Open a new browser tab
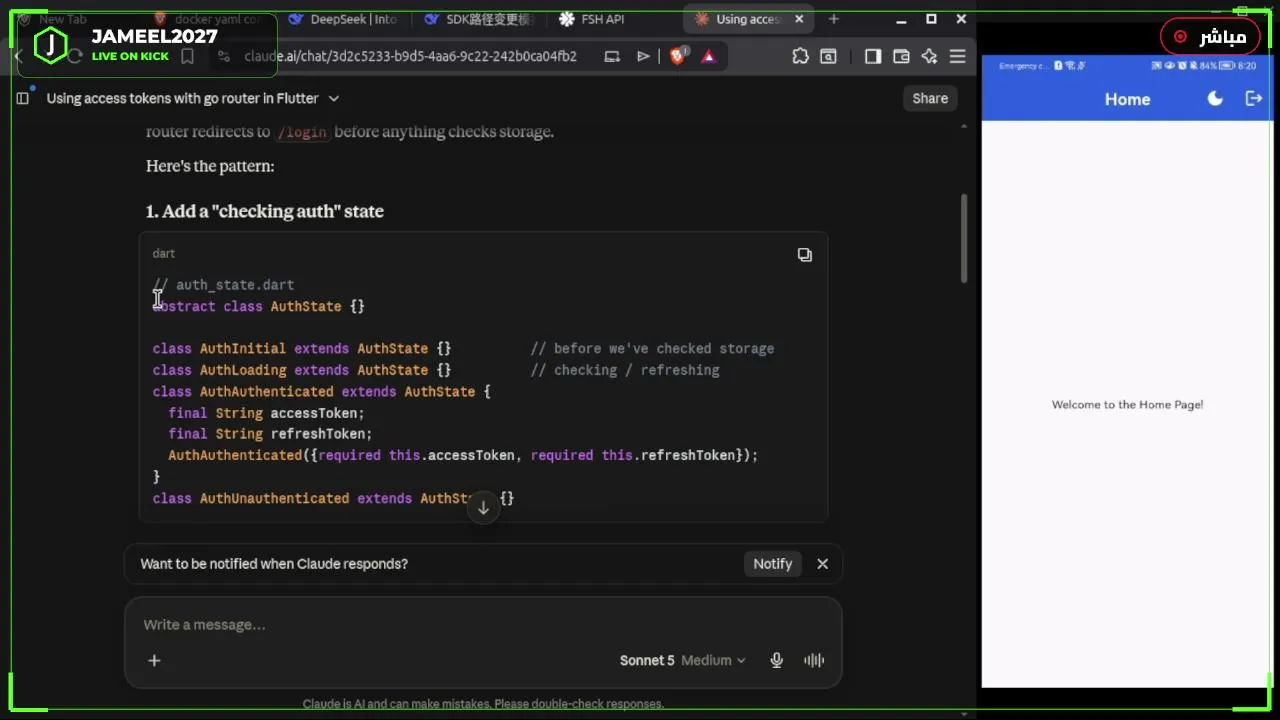The image size is (1280, 720). pyautogui.click(x=833, y=19)
